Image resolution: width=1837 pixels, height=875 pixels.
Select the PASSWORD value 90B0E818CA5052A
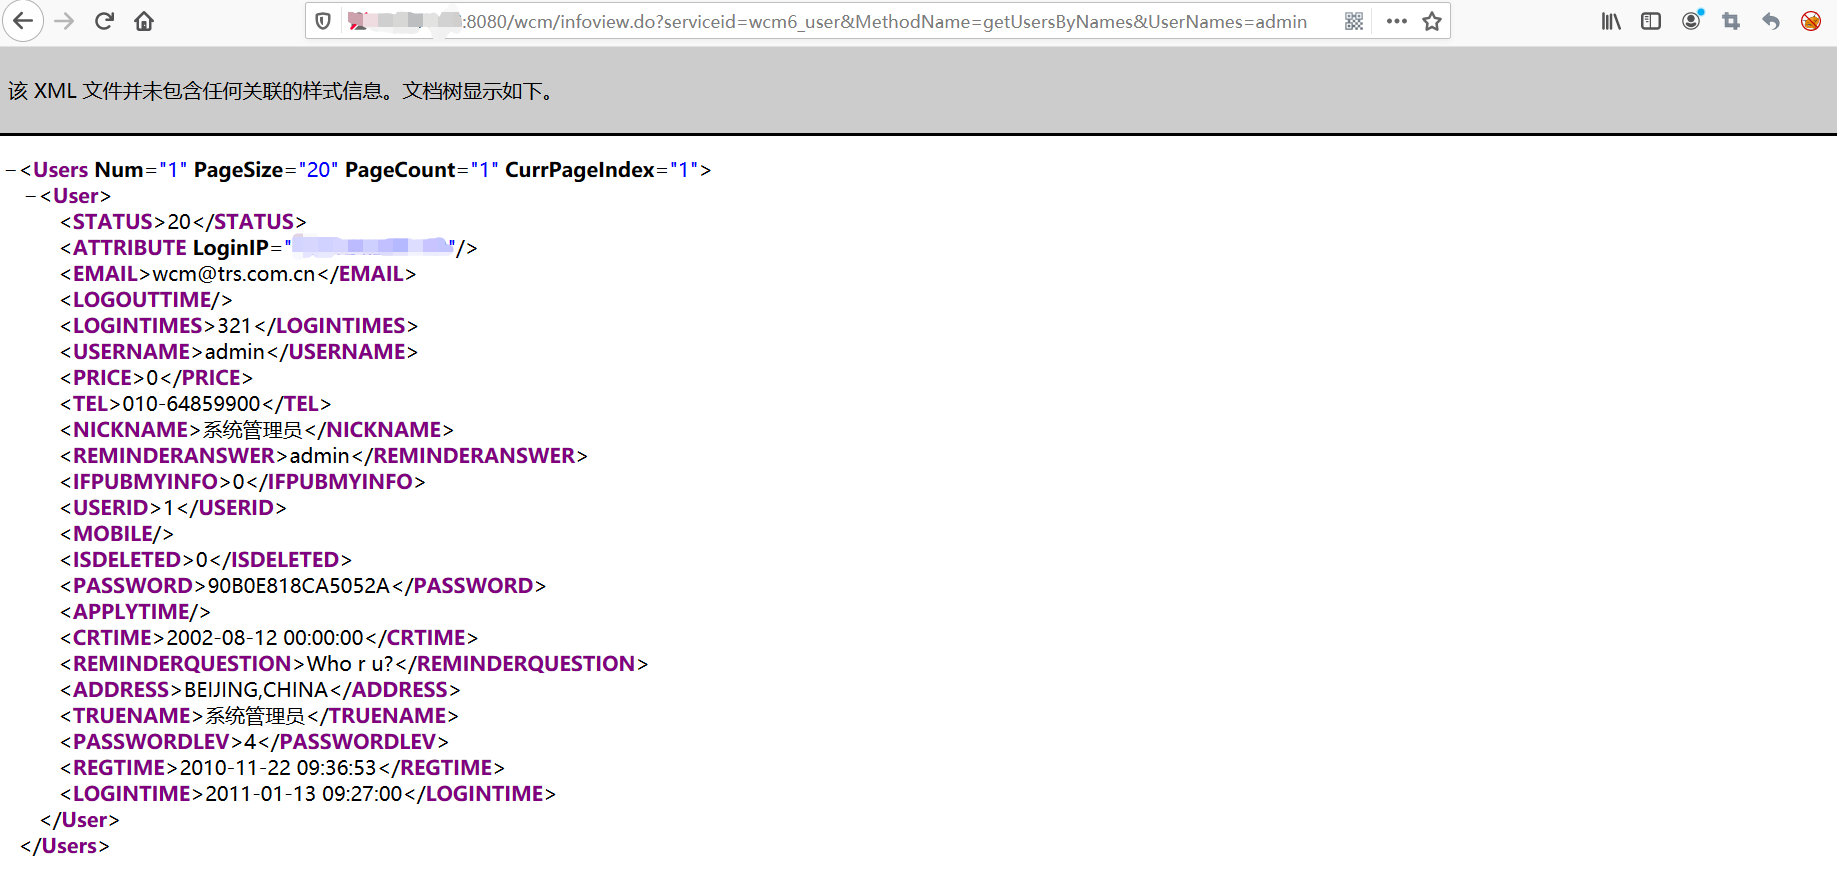pos(299,586)
